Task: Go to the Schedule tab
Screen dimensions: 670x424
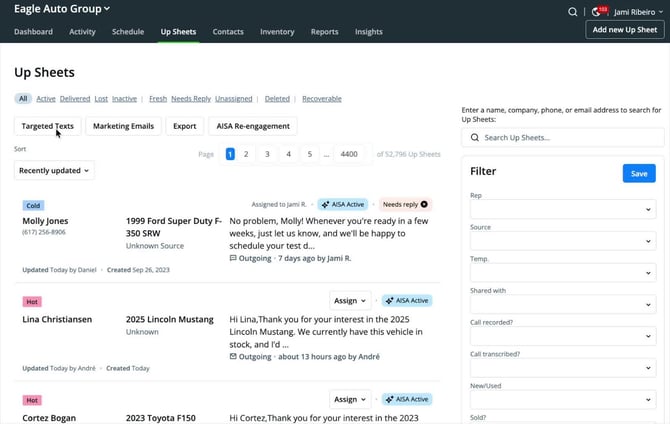Action: point(128,32)
